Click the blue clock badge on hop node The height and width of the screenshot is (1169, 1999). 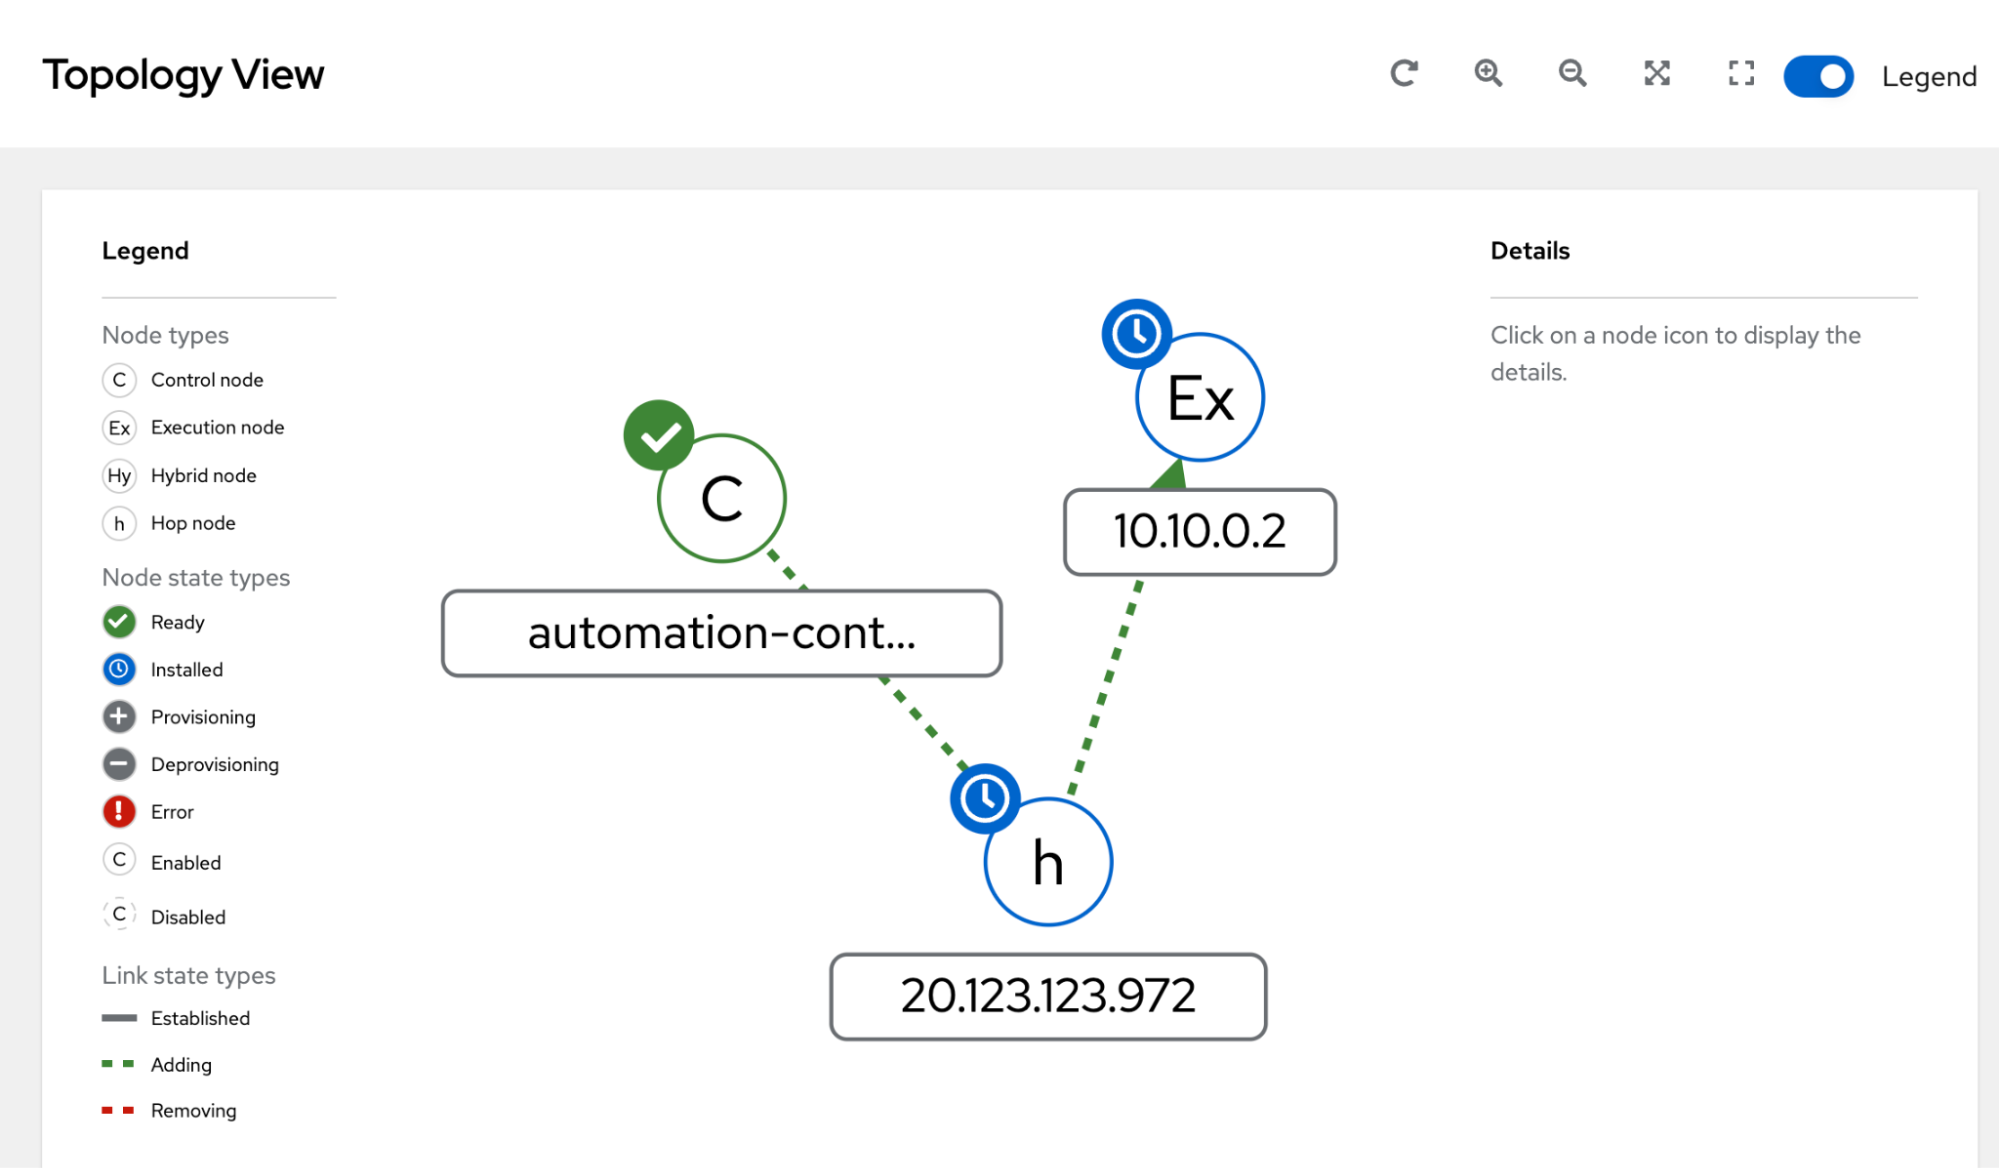(x=986, y=799)
